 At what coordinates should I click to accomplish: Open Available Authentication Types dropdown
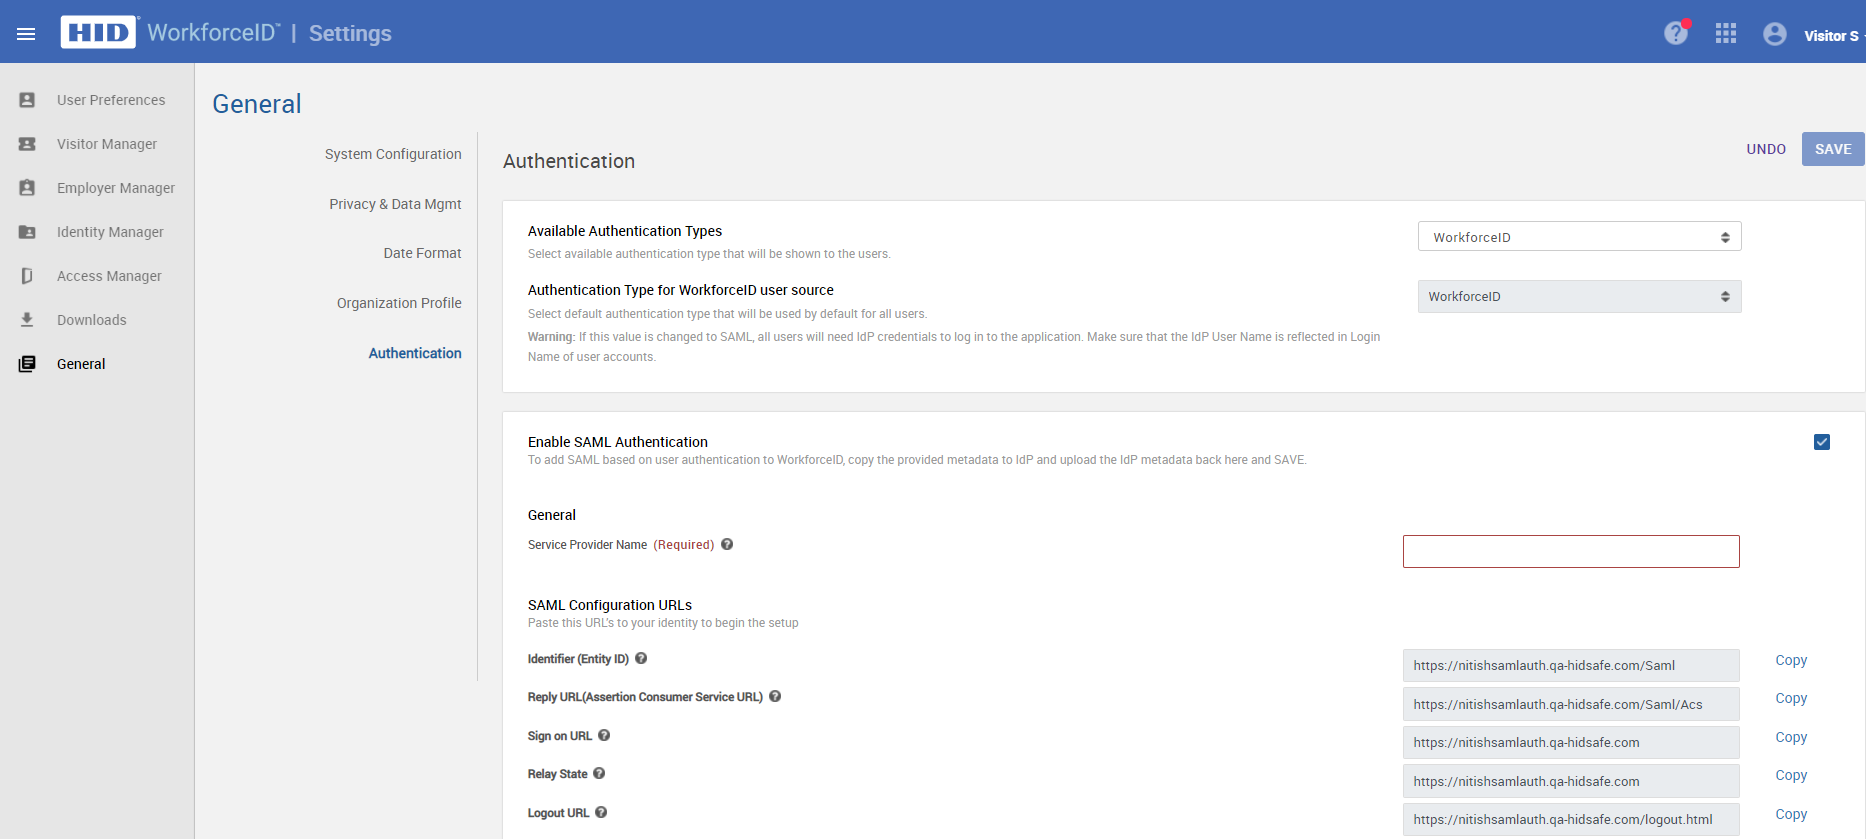pyautogui.click(x=1579, y=237)
